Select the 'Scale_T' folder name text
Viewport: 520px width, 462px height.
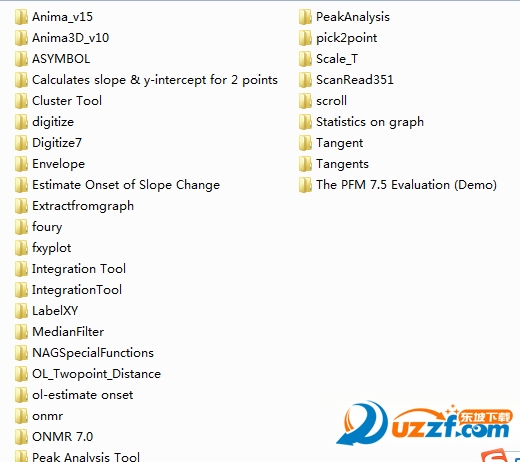[337, 59]
